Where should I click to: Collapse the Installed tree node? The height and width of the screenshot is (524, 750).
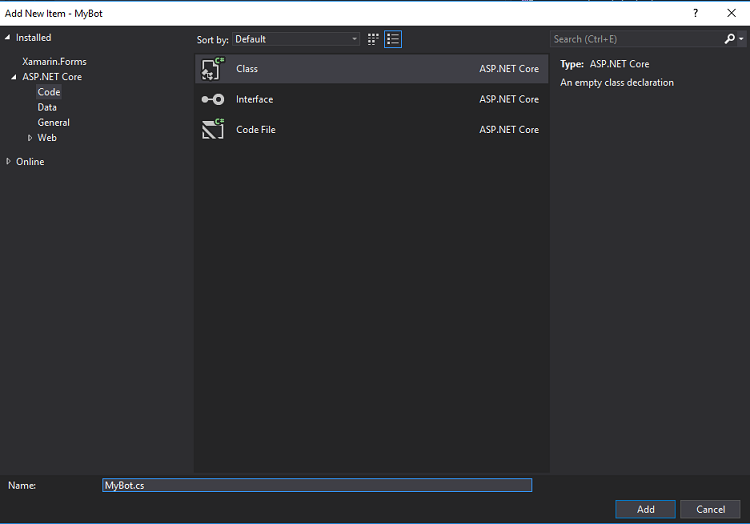pos(8,37)
